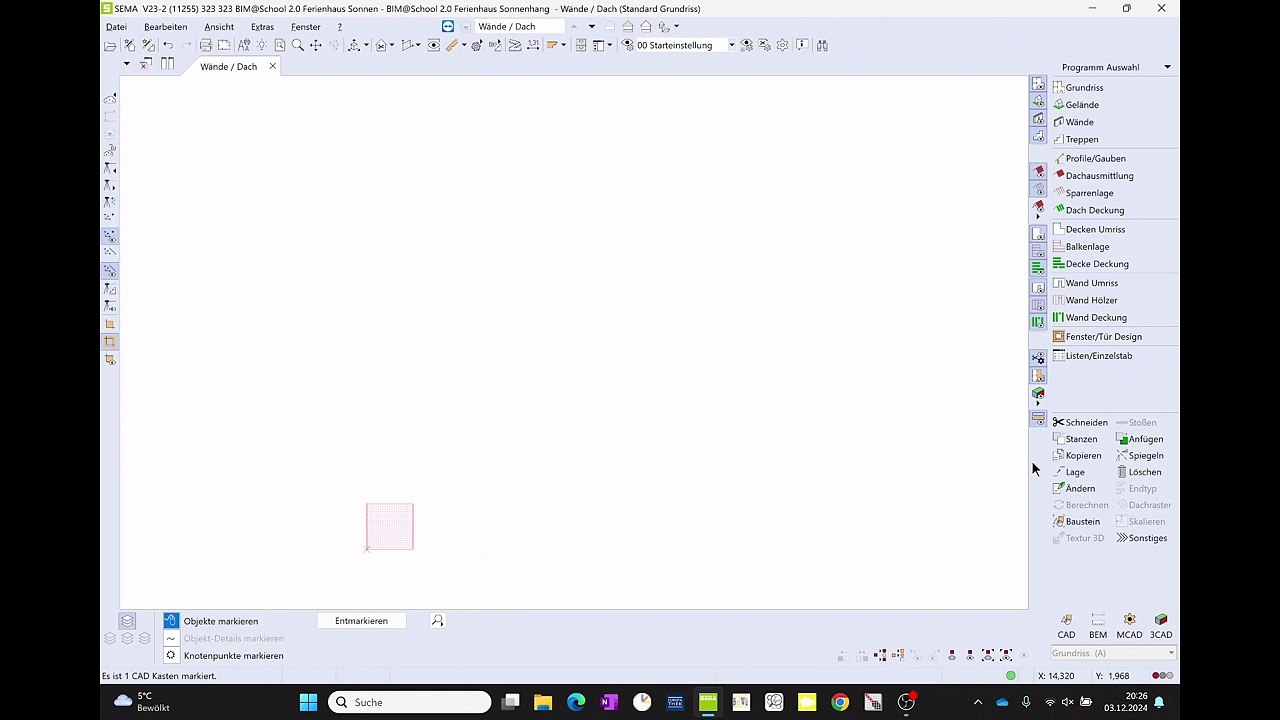Expand the Sonstiges tools

click(x=1142, y=538)
